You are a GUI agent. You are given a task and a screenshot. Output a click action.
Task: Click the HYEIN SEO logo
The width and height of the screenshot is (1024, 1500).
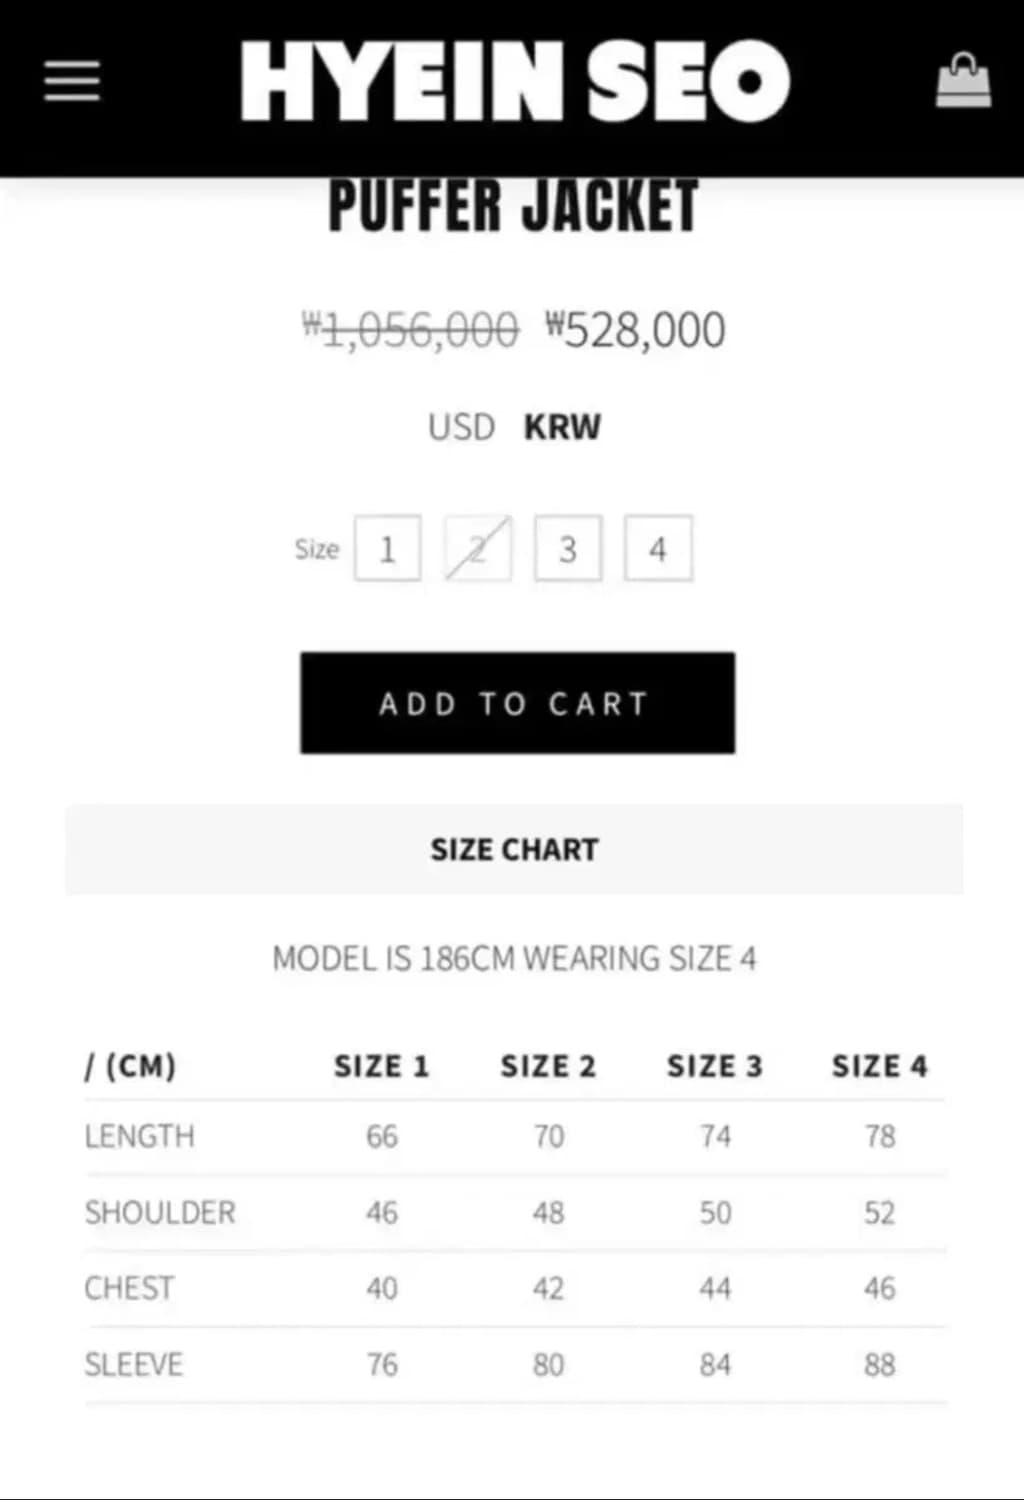[514, 81]
